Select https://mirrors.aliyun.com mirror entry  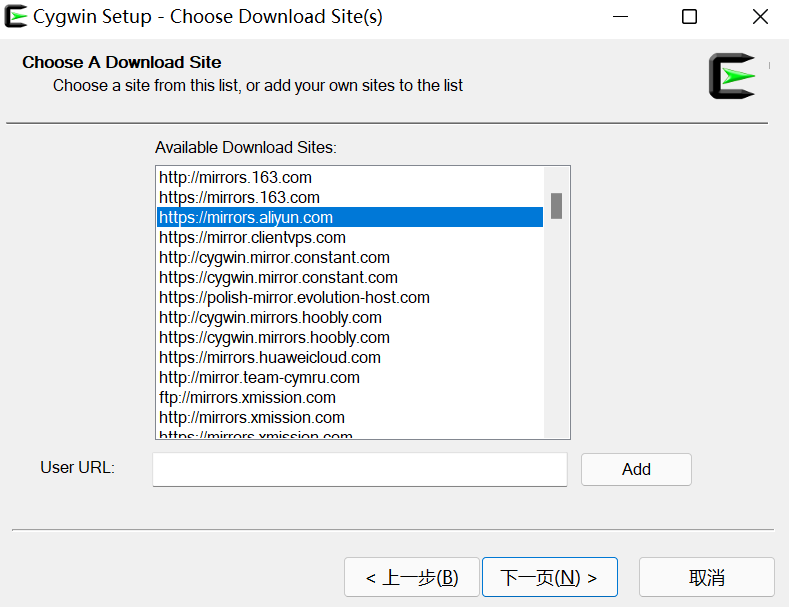(350, 217)
